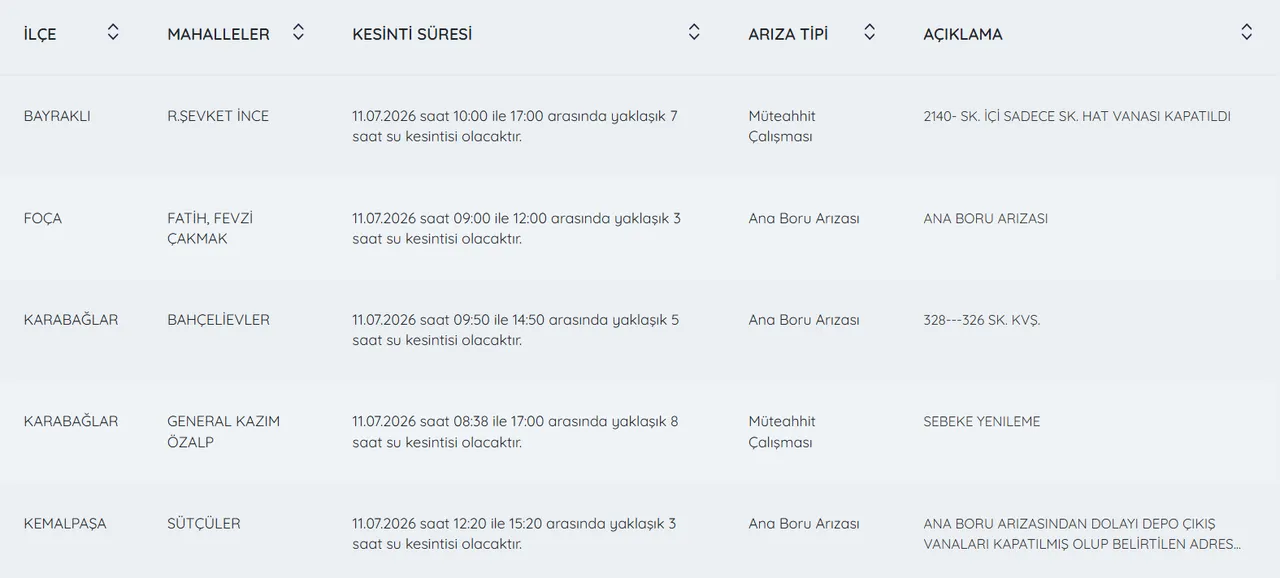Click SEBEKE YENİLEME description
The height and width of the screenshot is (578, 1280).
[x=982, y=422]
